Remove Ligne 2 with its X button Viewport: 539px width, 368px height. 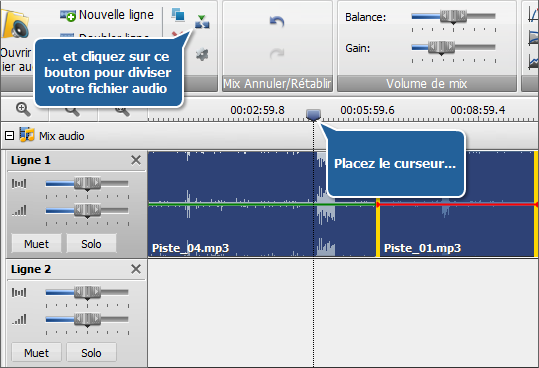(136, 269)
